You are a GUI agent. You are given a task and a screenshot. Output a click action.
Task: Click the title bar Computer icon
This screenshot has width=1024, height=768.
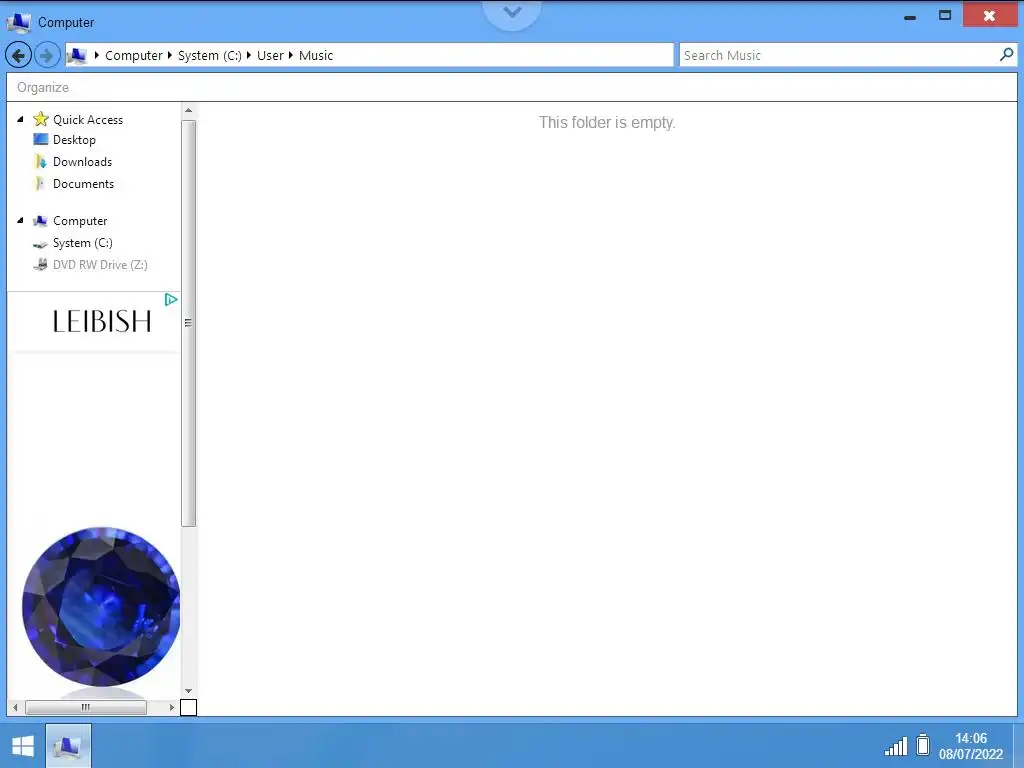point(18,22)
